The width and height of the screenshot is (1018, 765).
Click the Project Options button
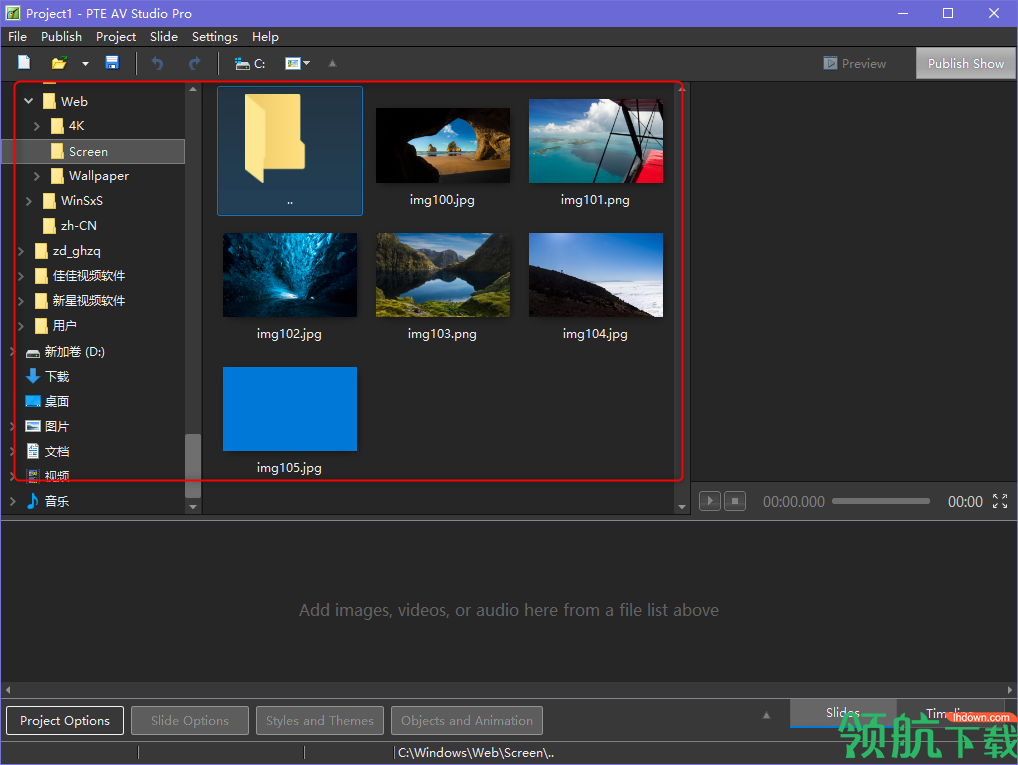(65, 720)
